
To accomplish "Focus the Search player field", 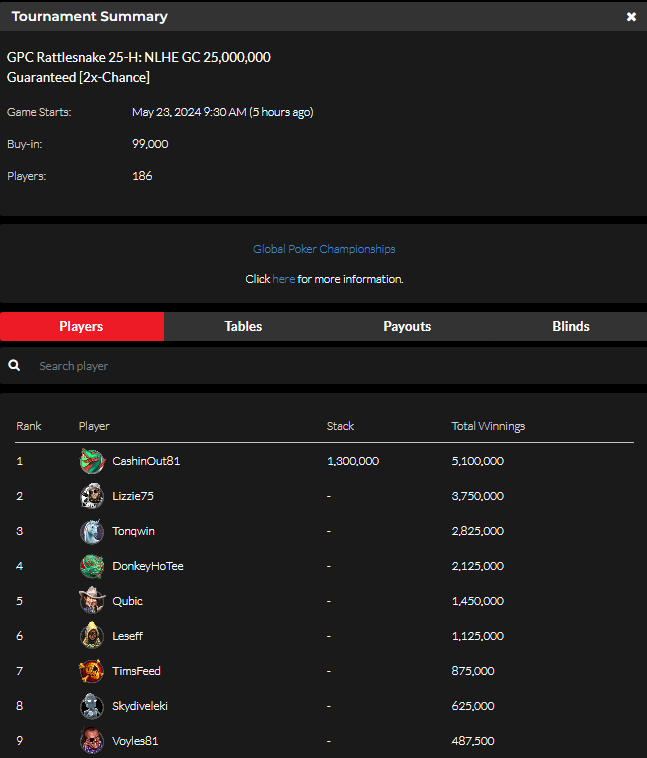I will coord(324,366).
